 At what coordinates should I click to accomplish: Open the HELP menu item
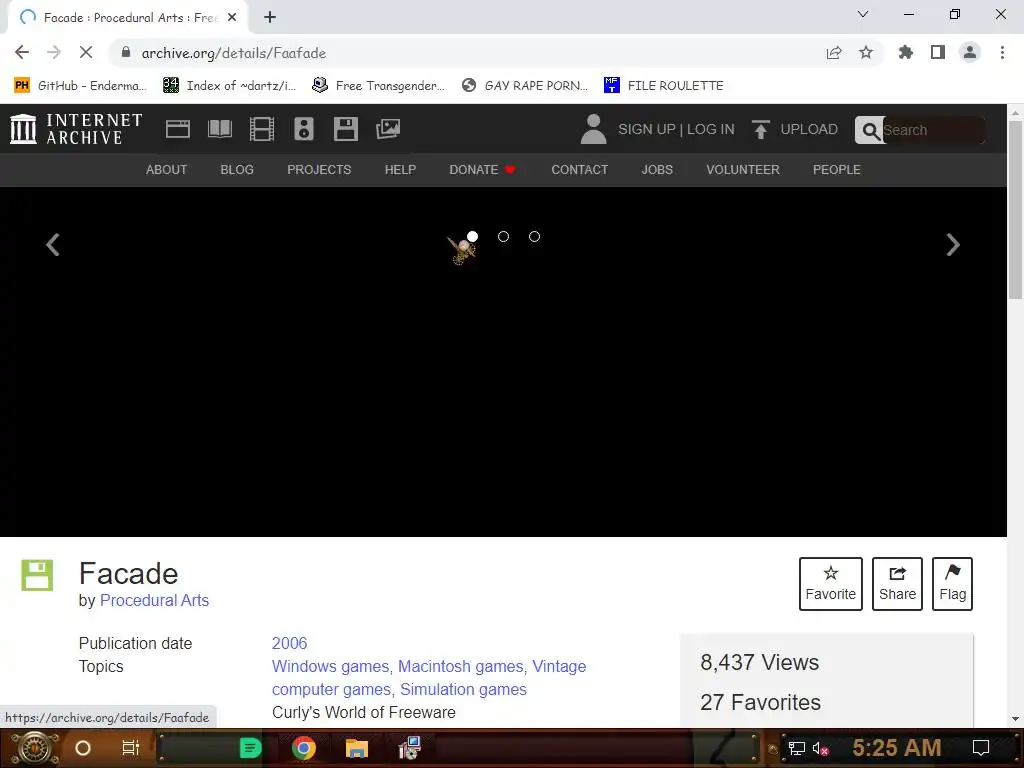point(400,170)
